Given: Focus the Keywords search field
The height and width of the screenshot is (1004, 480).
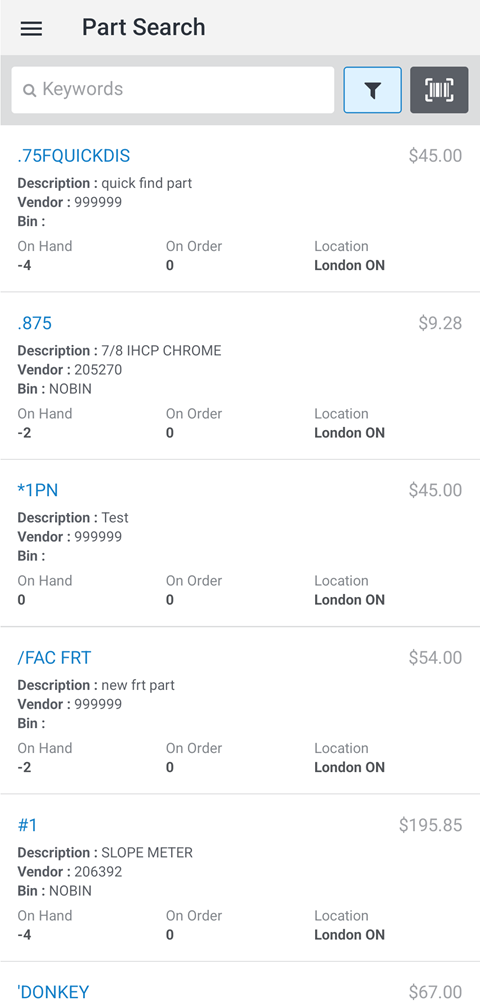Looking at the screenshot, I should [x=173, y=90].
